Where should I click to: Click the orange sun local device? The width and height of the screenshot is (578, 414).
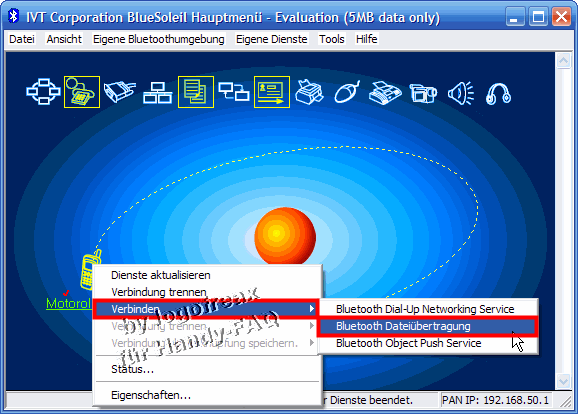[x=285, y=236]
